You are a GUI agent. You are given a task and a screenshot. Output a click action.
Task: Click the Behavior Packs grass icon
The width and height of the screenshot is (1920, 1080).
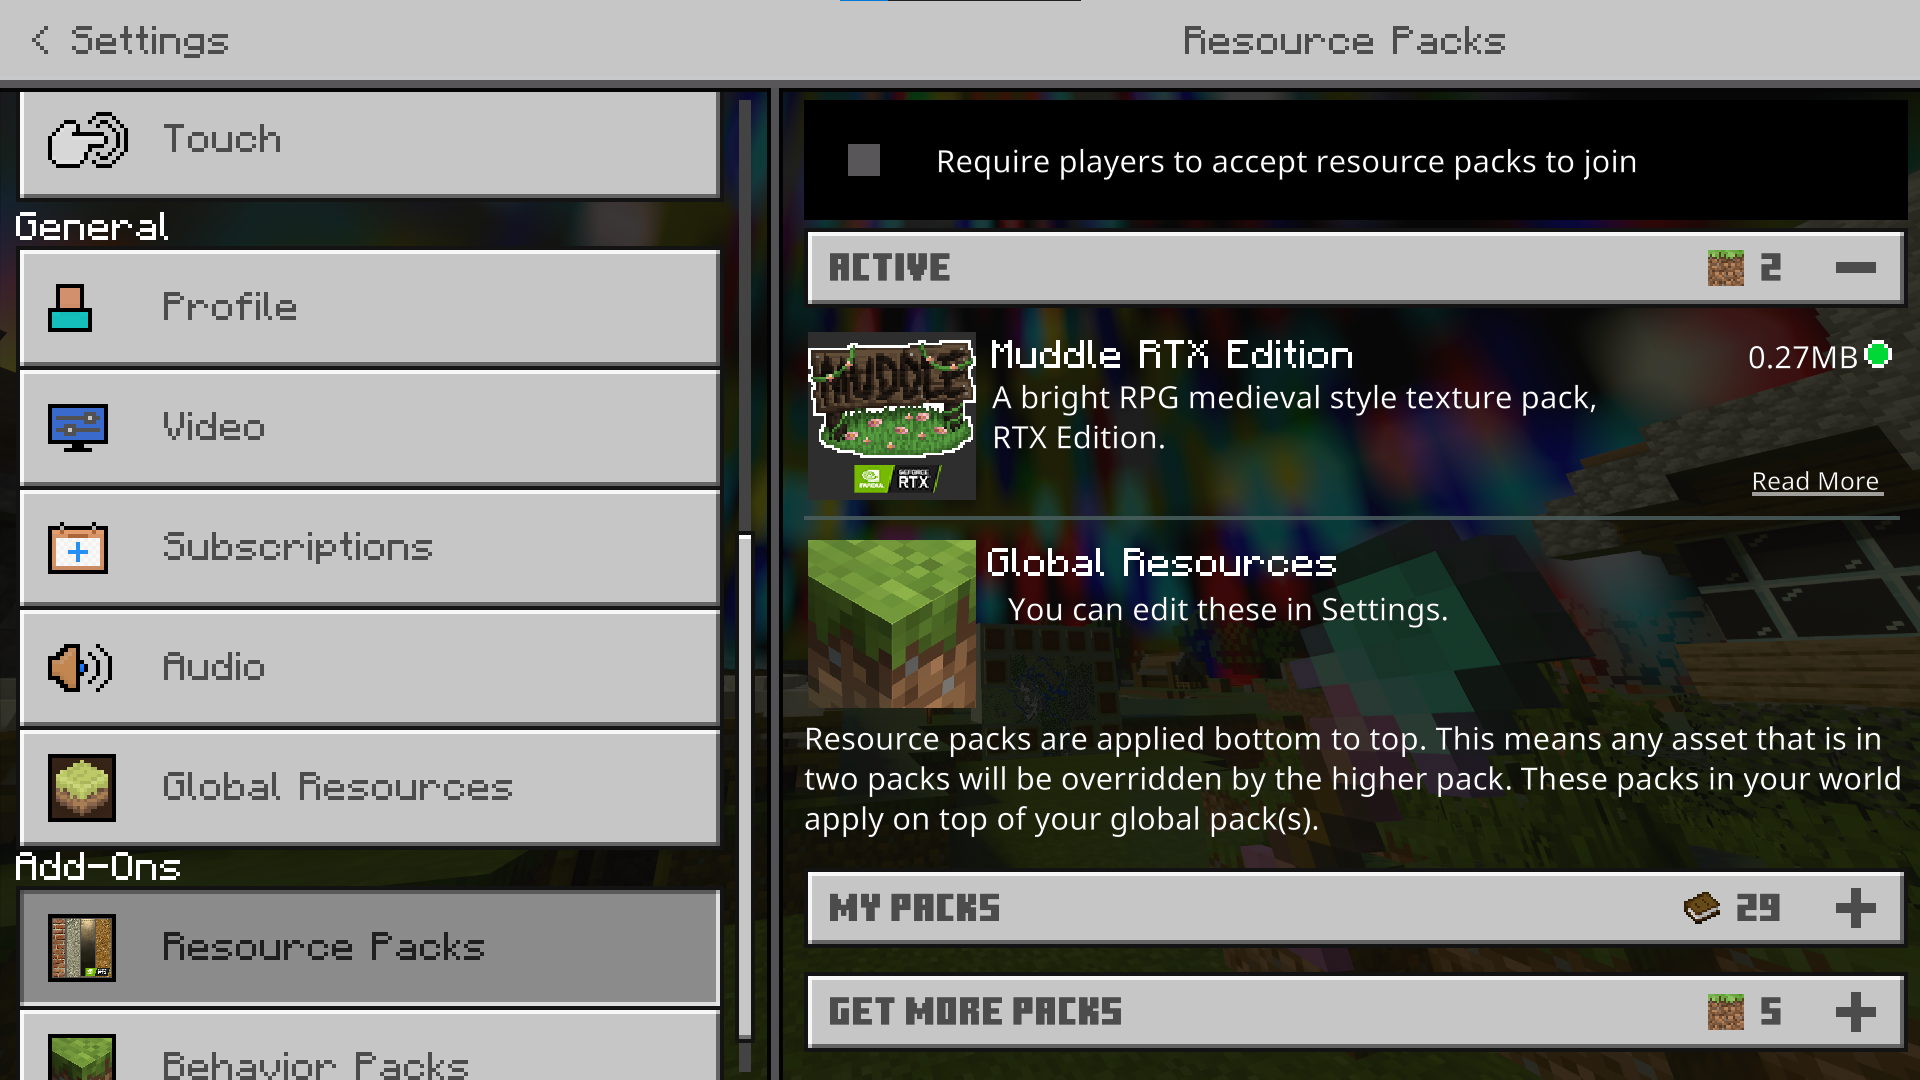pos(82,1057)
